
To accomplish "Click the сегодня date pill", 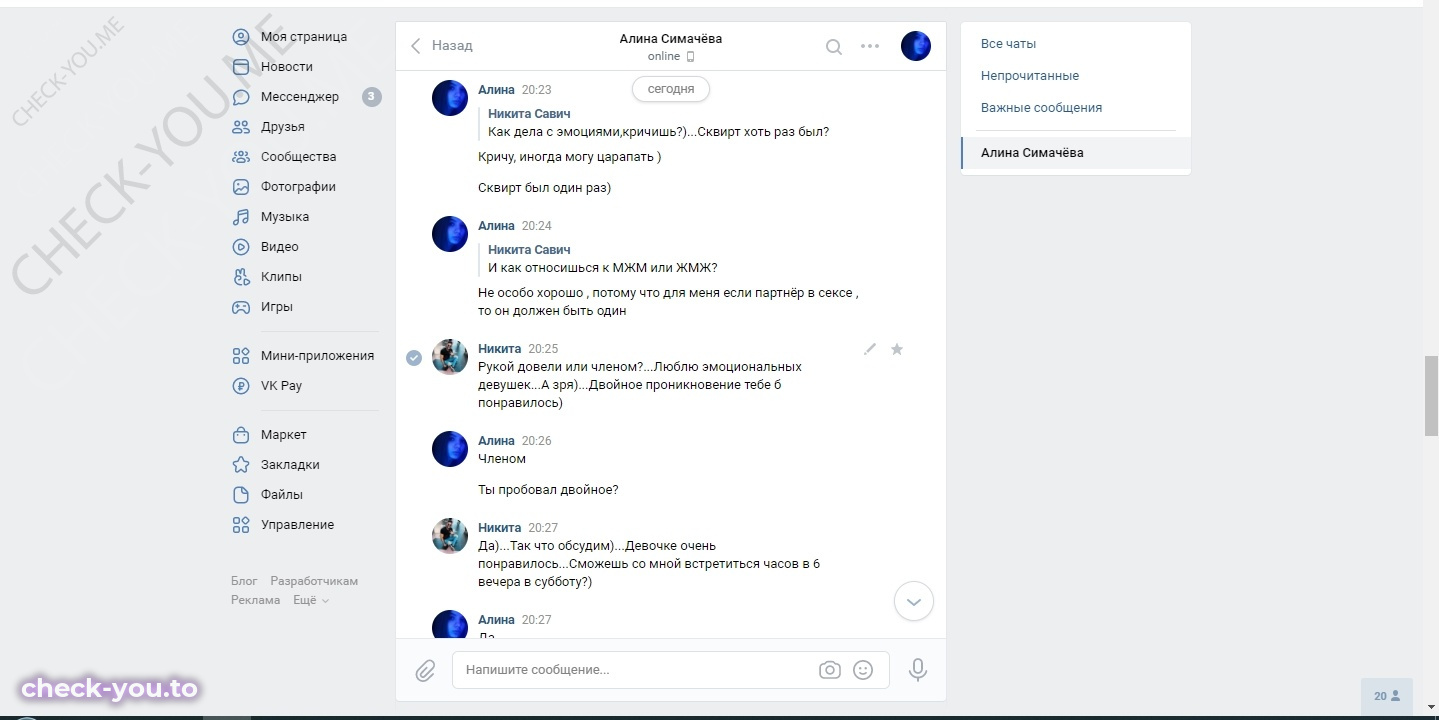I will pyautogui.click(x=671, y=89).
